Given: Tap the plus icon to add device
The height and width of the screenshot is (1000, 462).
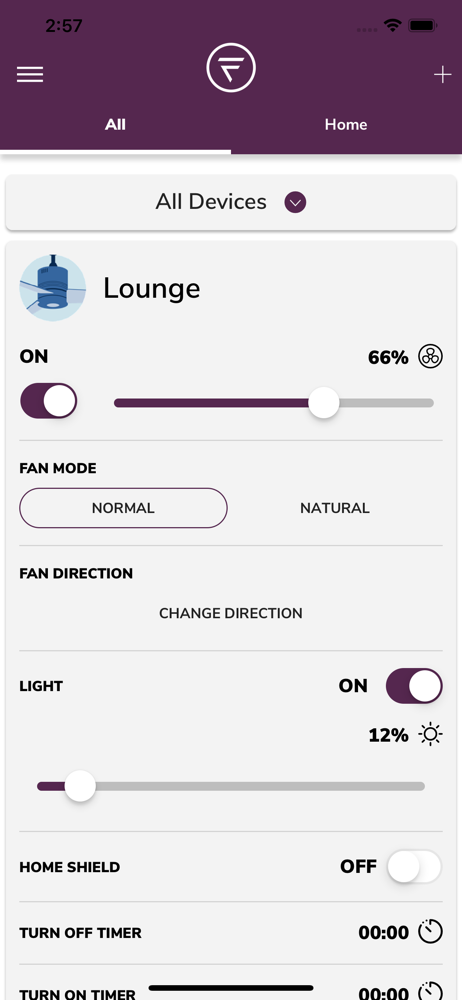Looking at the screenshot, I should pyautogui.click(x=442, y=75).
